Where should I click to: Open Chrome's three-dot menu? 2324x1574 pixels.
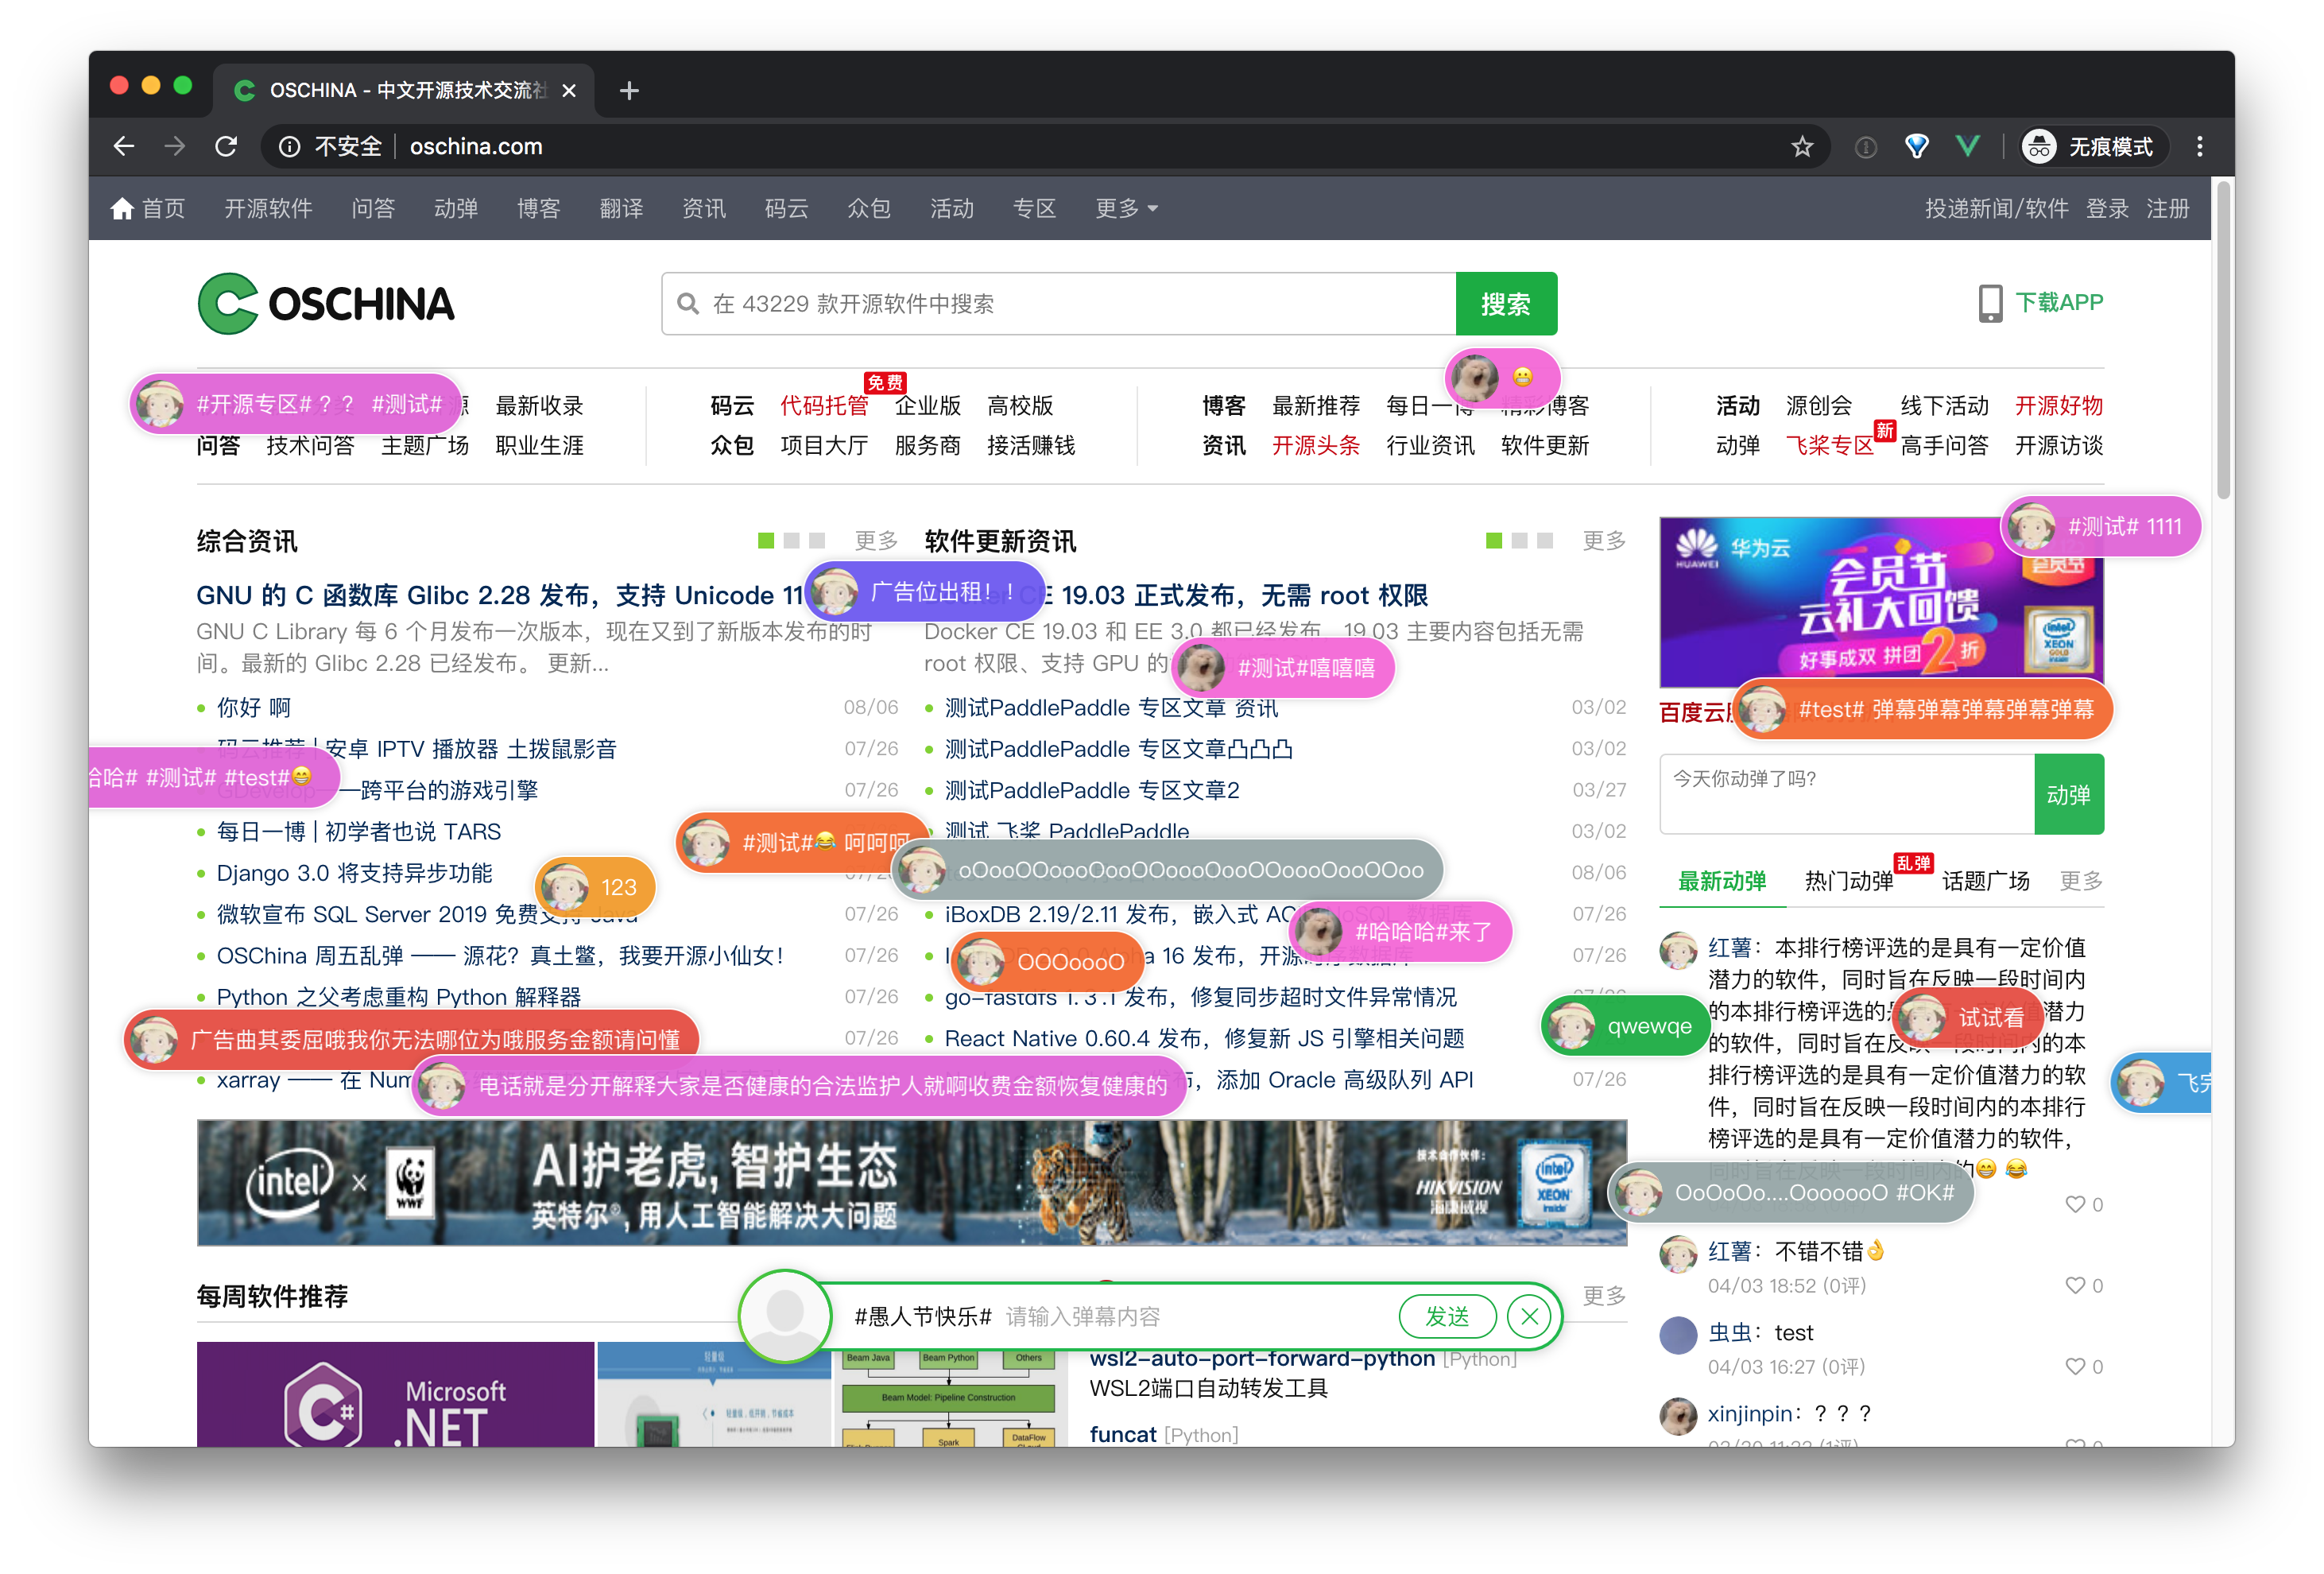[x=2199, y=146]
